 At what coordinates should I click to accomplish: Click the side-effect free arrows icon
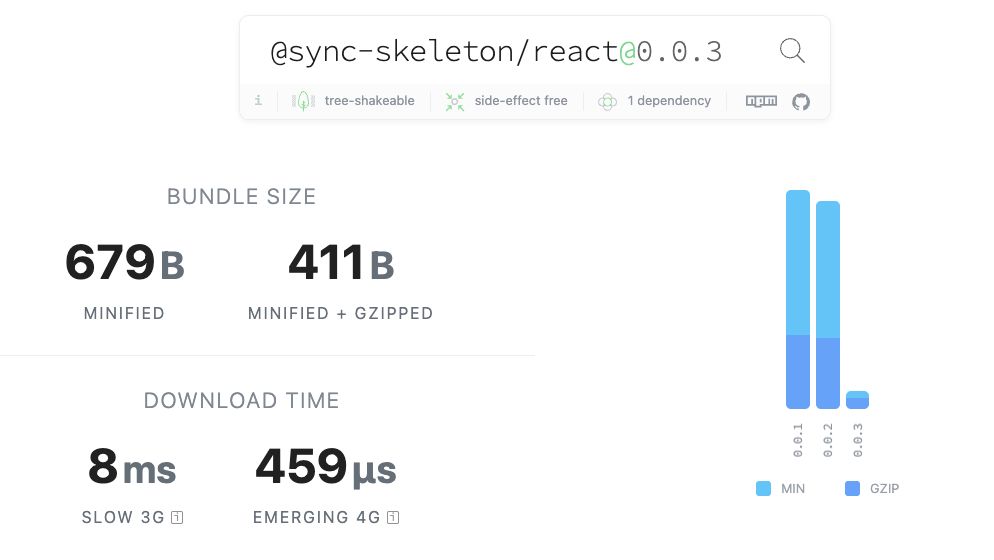pyautogui.click(x=455, y=101)
